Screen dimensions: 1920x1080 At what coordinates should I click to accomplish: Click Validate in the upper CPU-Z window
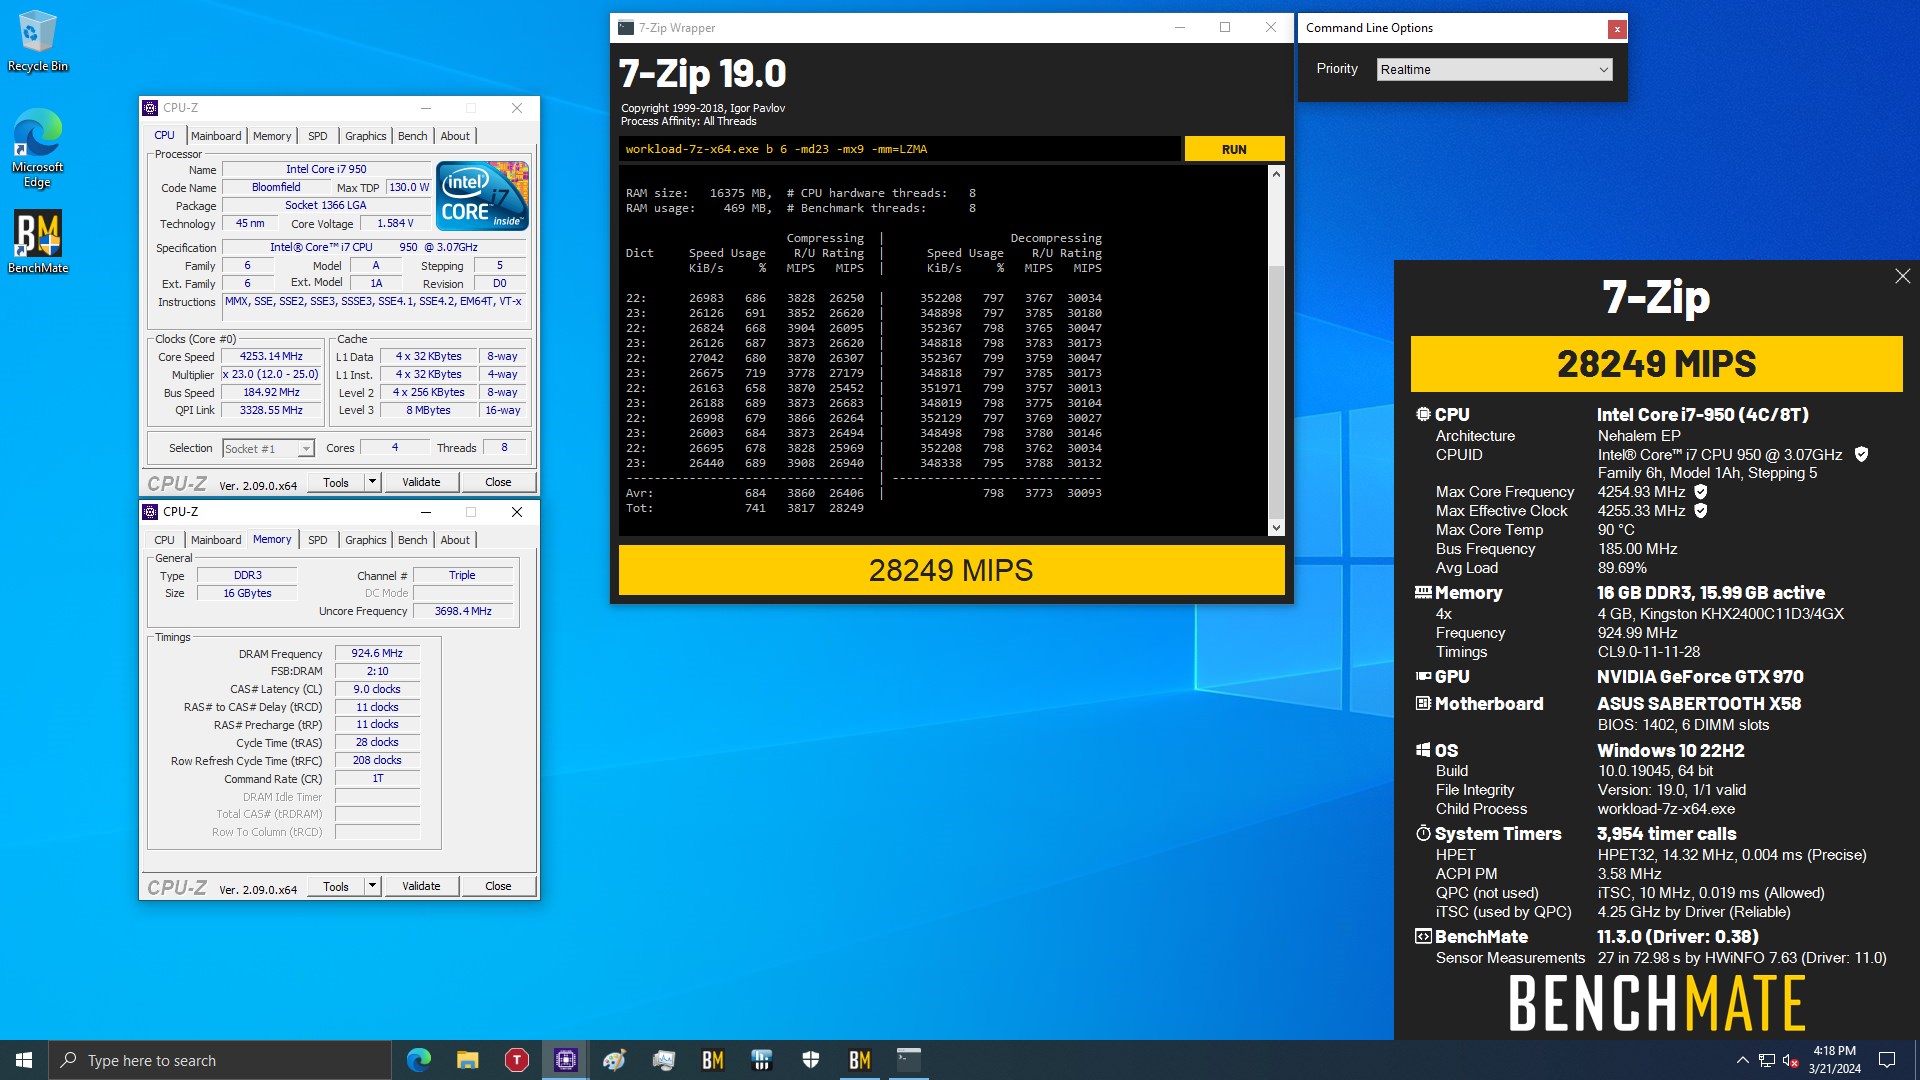tap(421, 482)
